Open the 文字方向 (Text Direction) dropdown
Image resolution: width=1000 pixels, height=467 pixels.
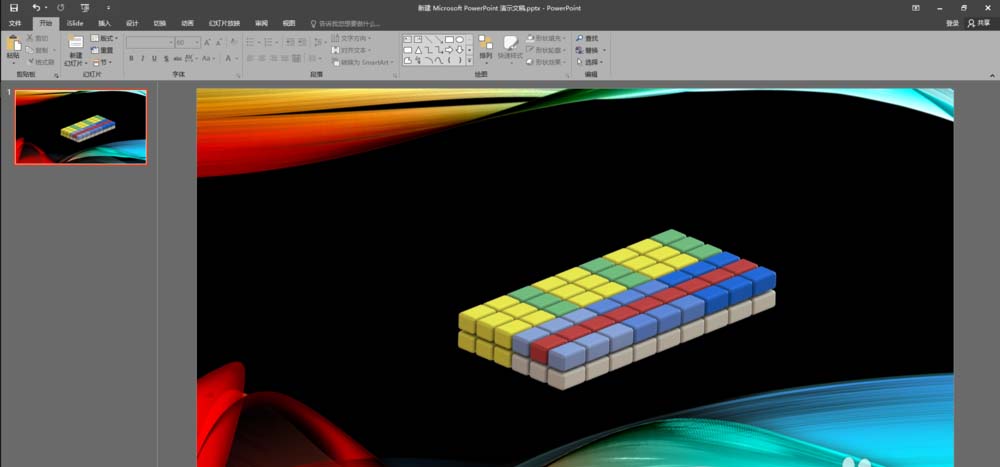click(x=352, y=38)
